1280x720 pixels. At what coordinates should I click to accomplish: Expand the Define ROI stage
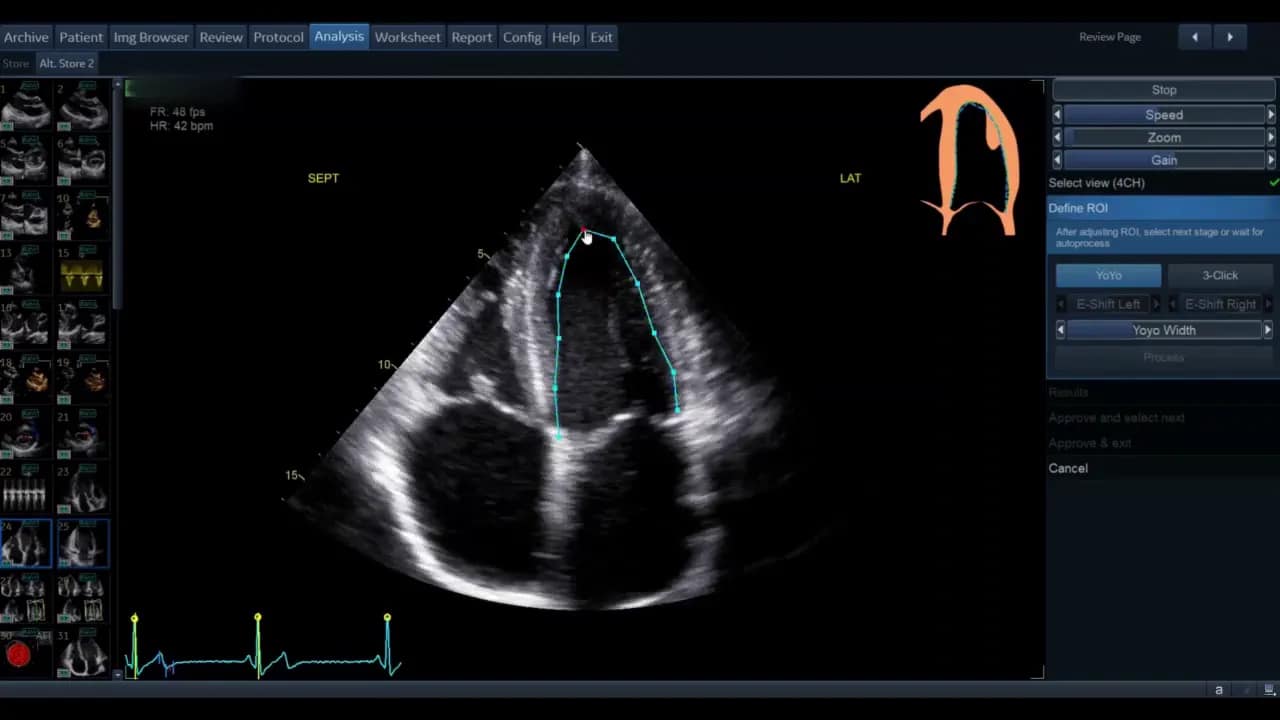point(1078,208)
